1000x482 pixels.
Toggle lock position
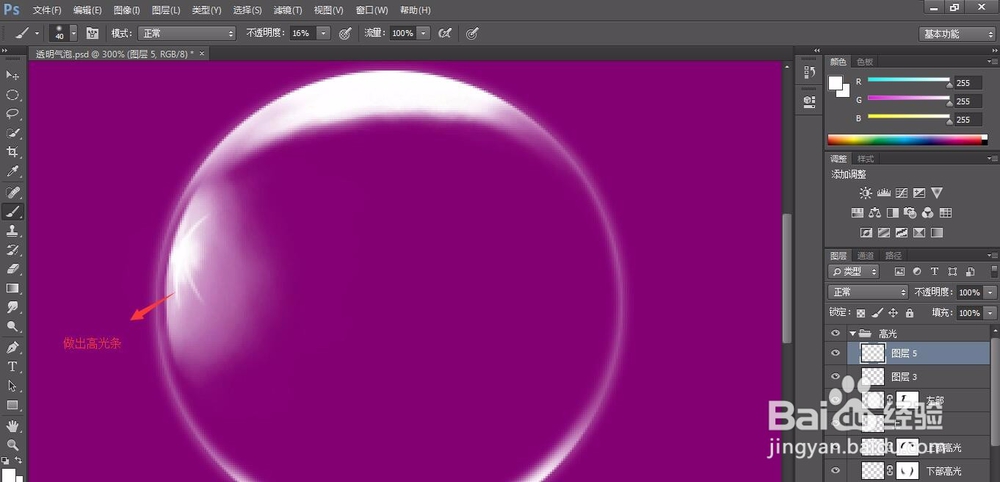pos(893,313)
